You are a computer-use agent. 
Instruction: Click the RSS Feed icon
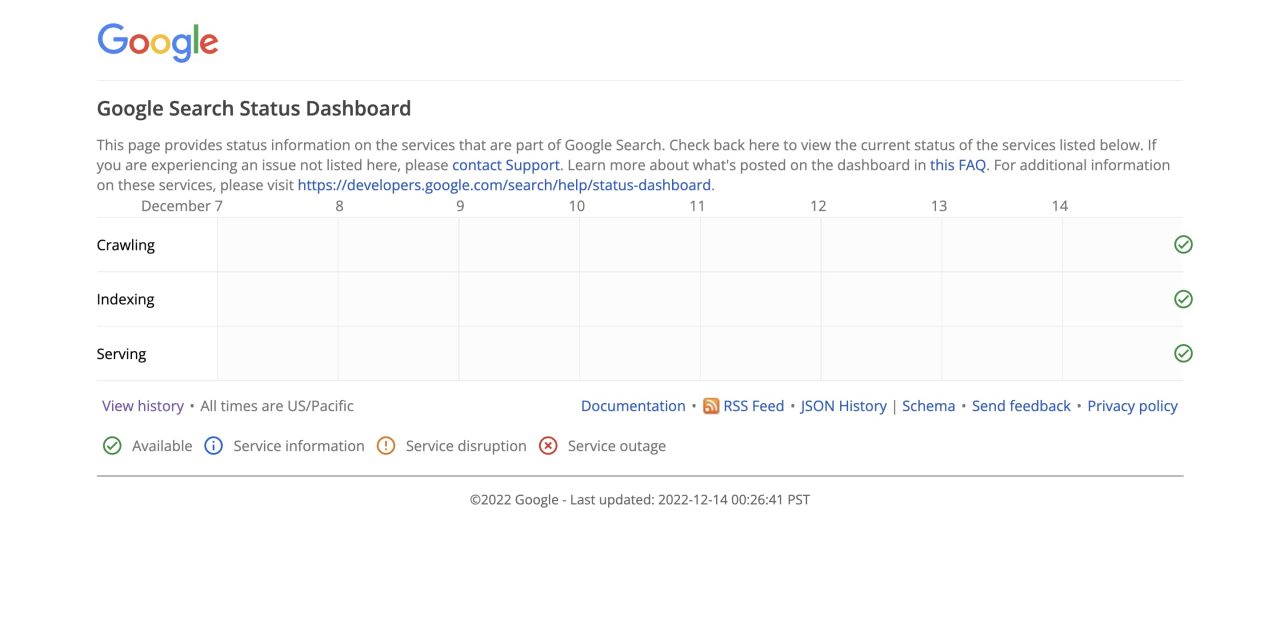point(711,405)
